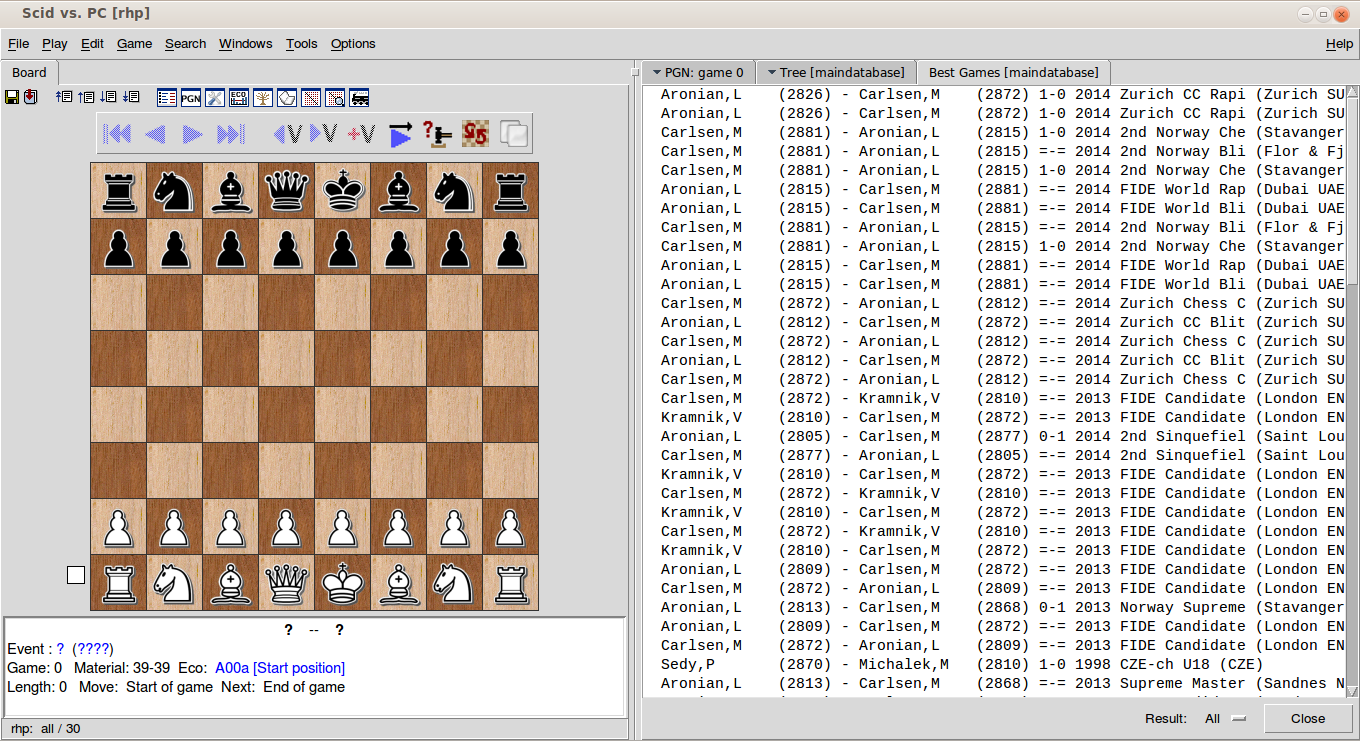Viewport: 1360px width, 741px height.
Task: Open the Edit menu
Action: [92, 43]
